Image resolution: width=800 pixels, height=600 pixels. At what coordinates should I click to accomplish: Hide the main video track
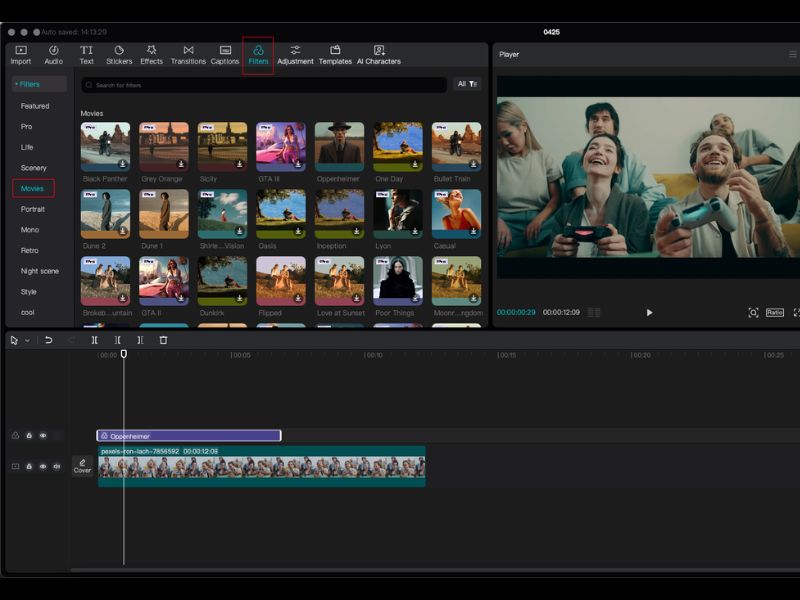click(x=43, y=466)
